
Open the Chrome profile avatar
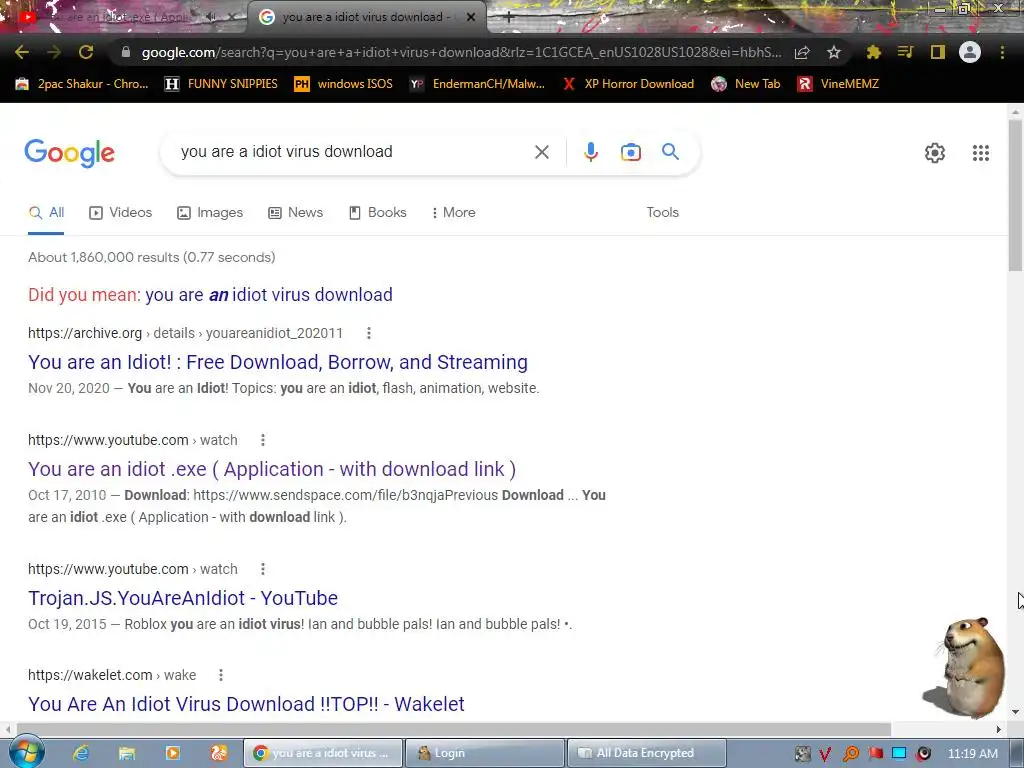pyautogui.click(x=970, y=52)
